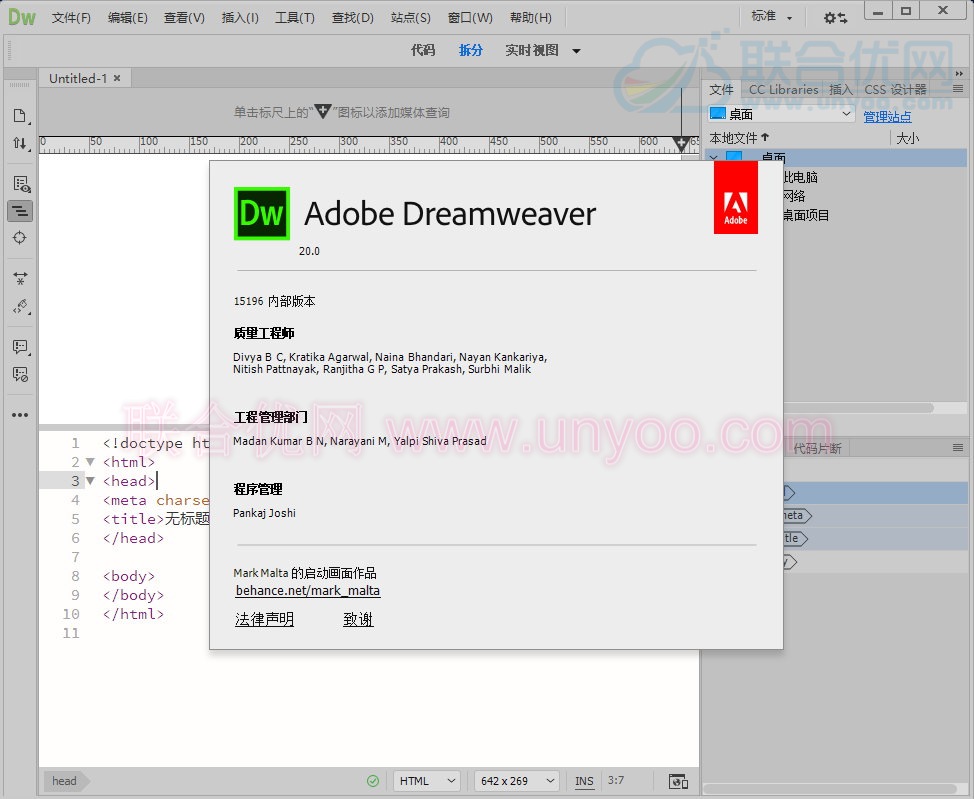Click the Expand All code tool
Viewport: 974px width, 799px height.
pos(19,279)
